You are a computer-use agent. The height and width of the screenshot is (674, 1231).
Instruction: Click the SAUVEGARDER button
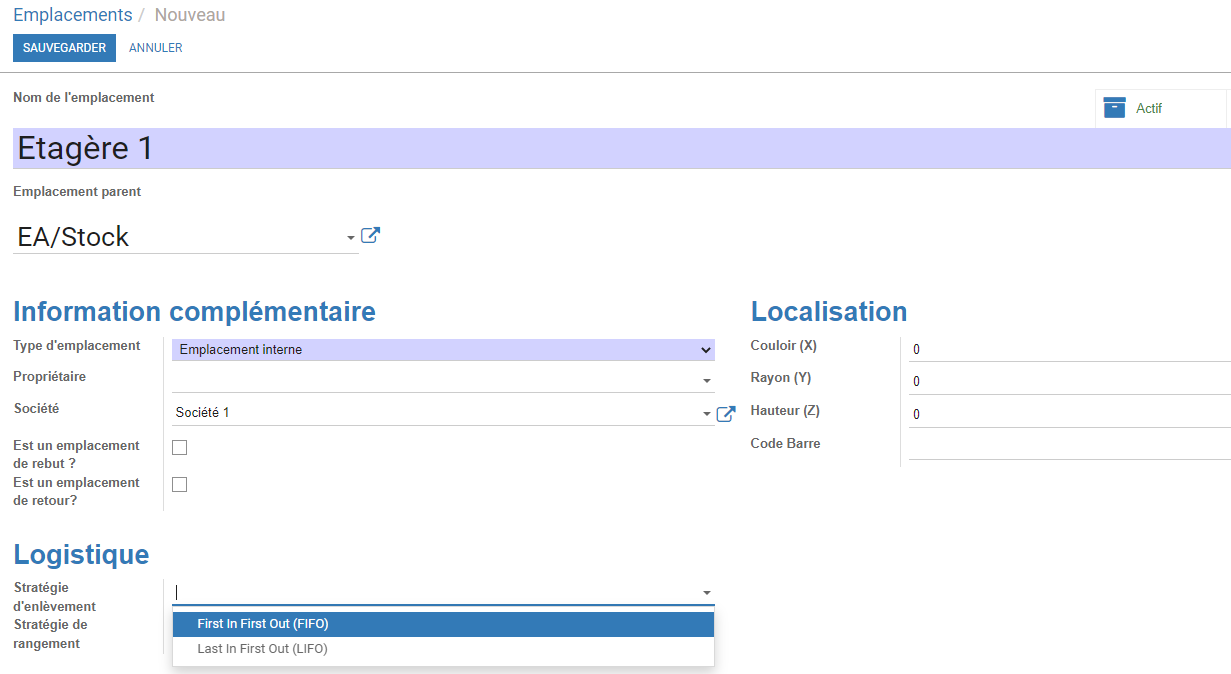coord(64,48)
